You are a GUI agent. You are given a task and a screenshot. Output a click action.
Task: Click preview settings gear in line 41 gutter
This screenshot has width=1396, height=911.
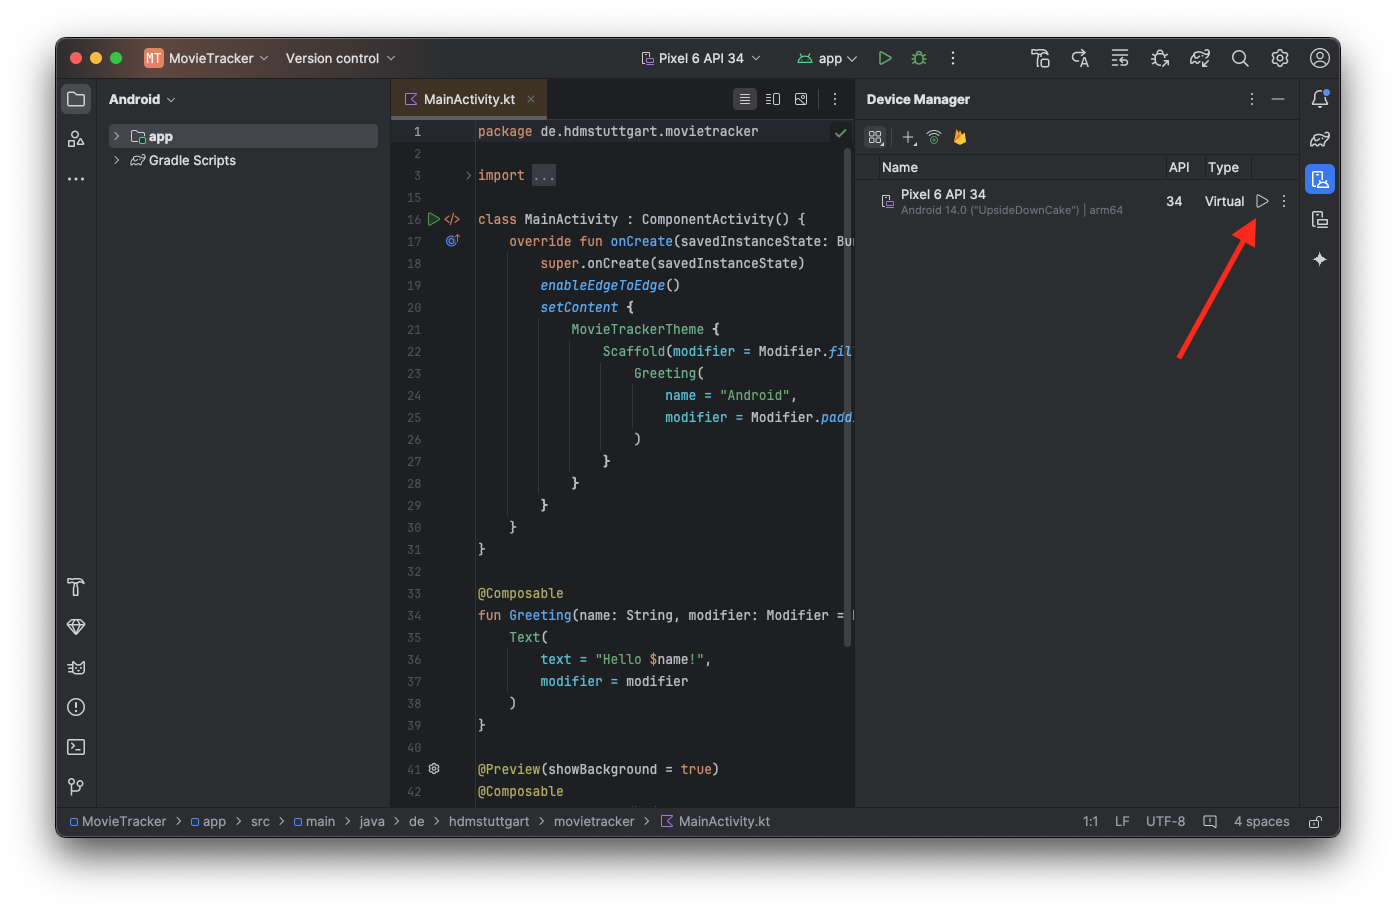(434, 769)
